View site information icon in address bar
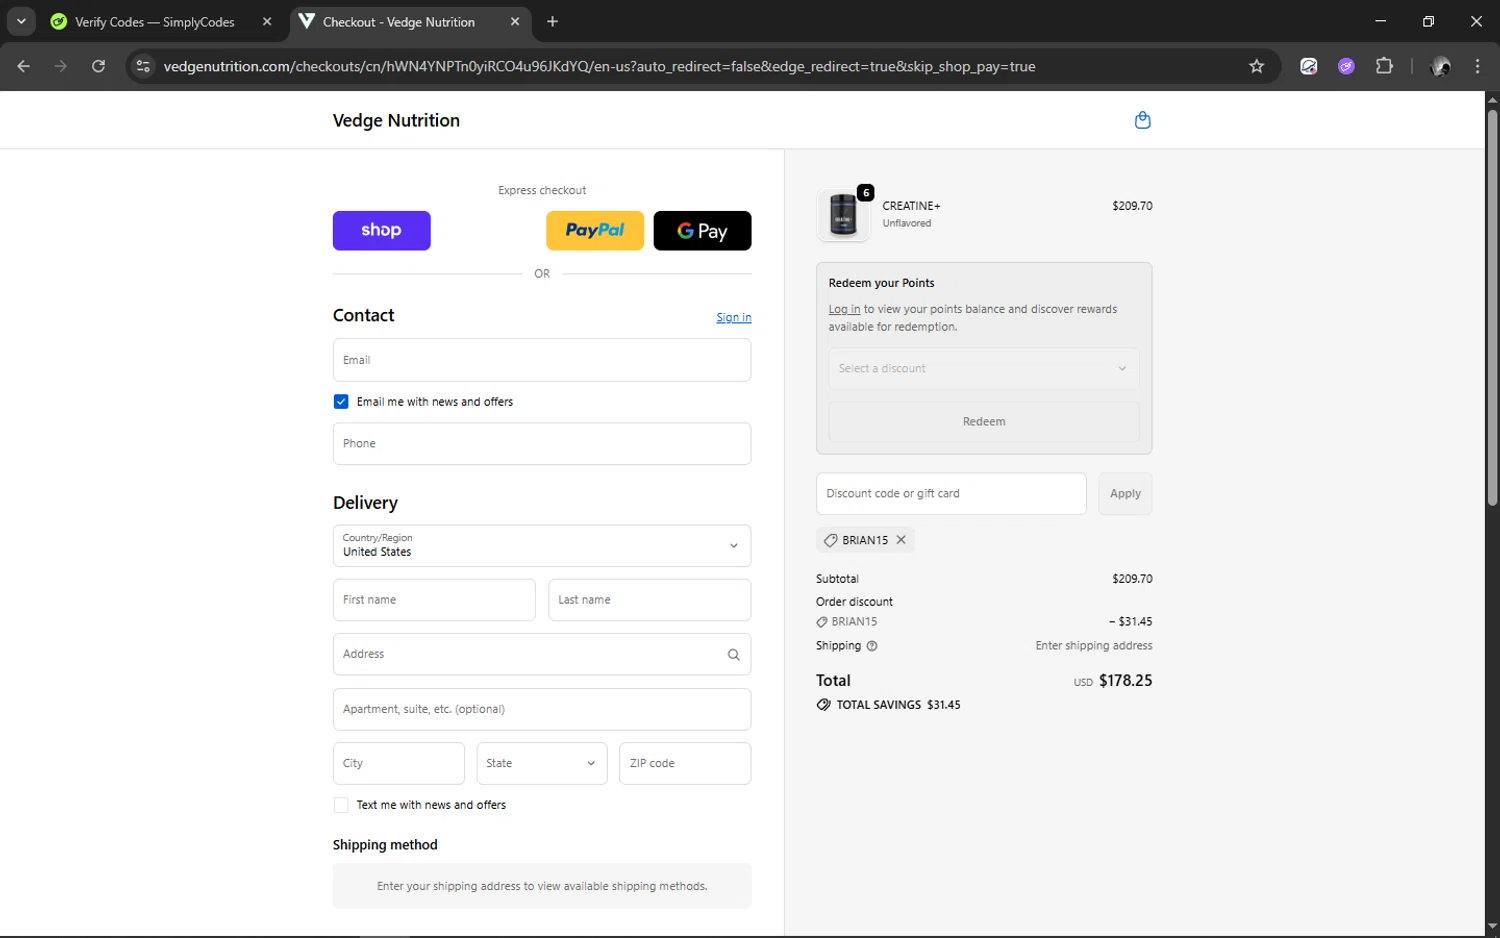 pyautogui.click(x=143, y=66)
